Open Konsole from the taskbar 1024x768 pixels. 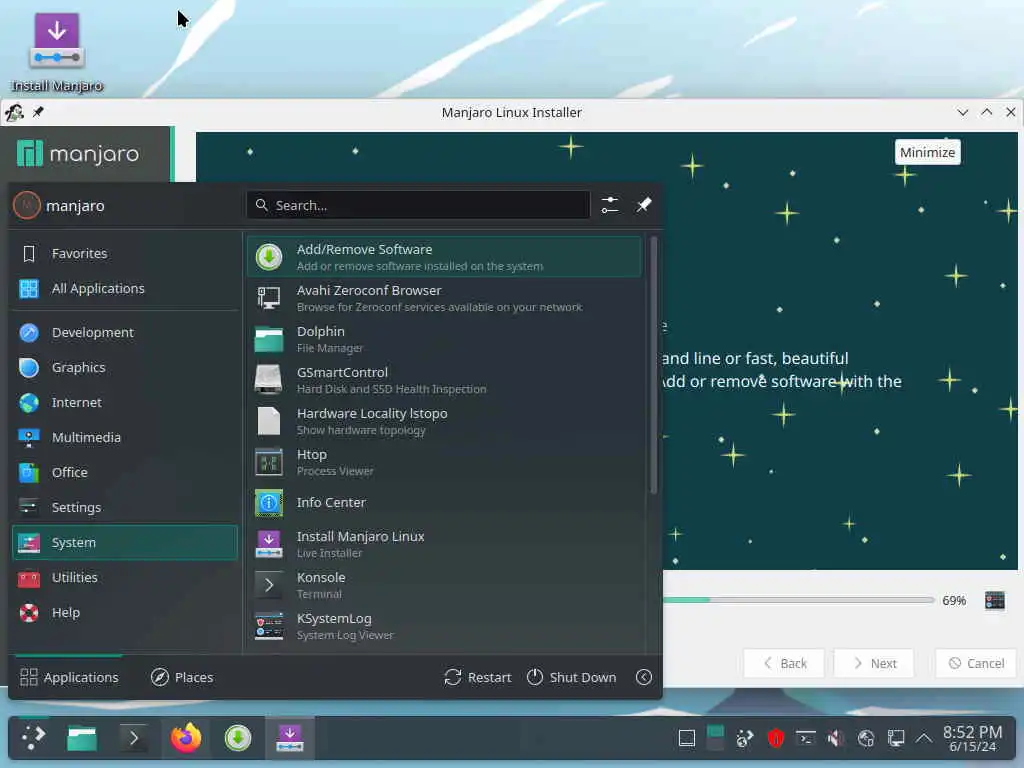click(x=134, y=738)
